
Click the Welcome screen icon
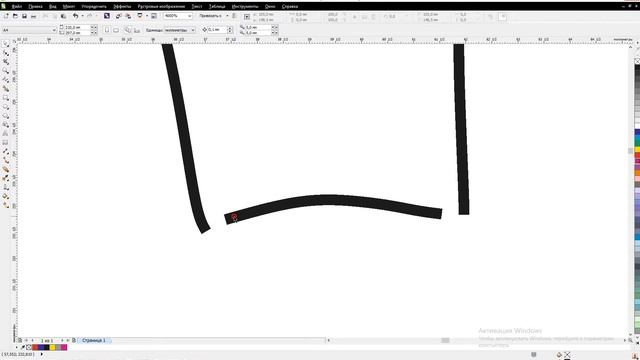154,16
